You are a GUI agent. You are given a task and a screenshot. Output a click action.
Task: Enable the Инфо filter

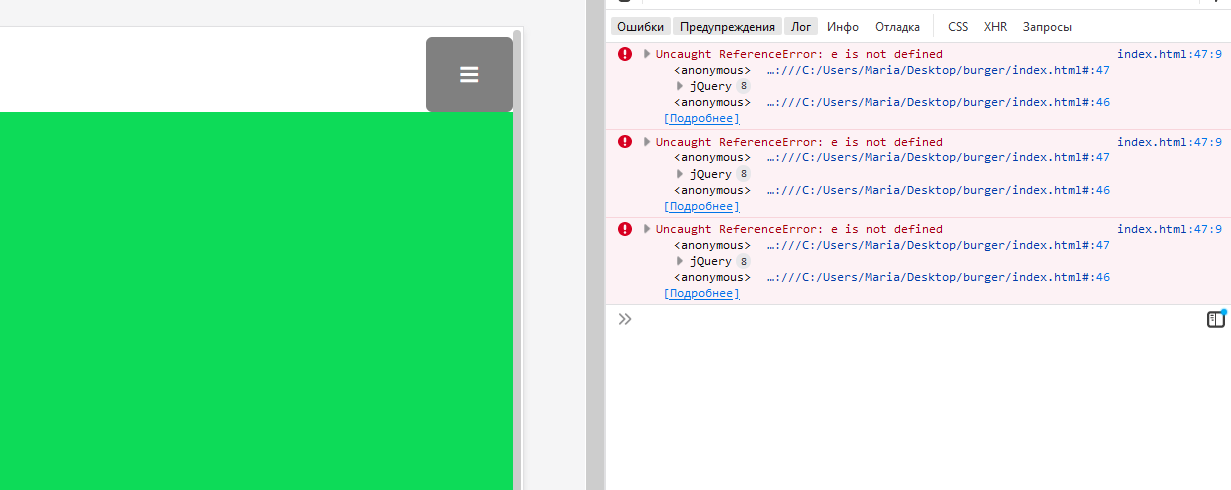[x=843, y=27]
